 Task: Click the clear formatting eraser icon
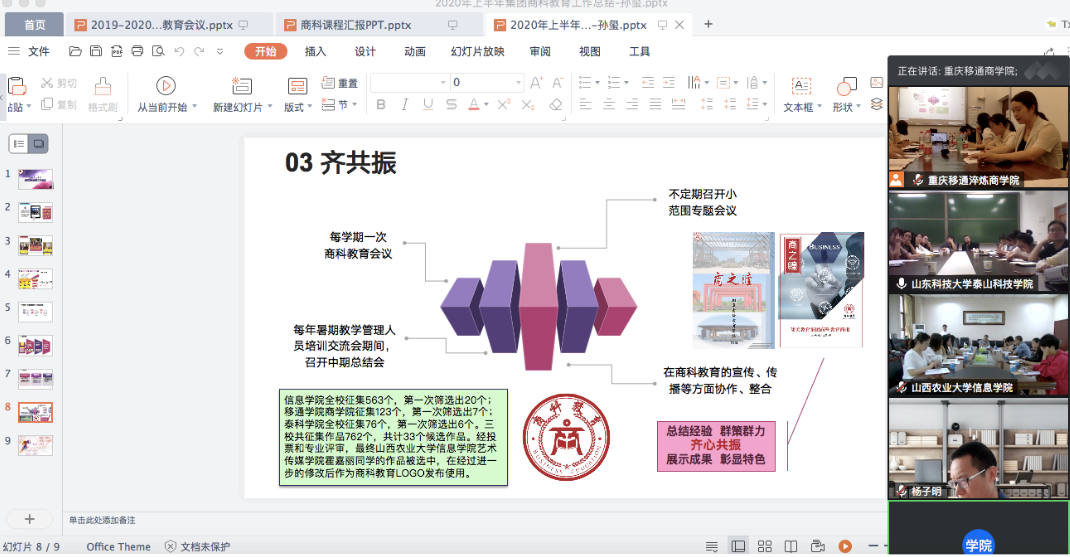pyautogui.click(x=556, y=104)
